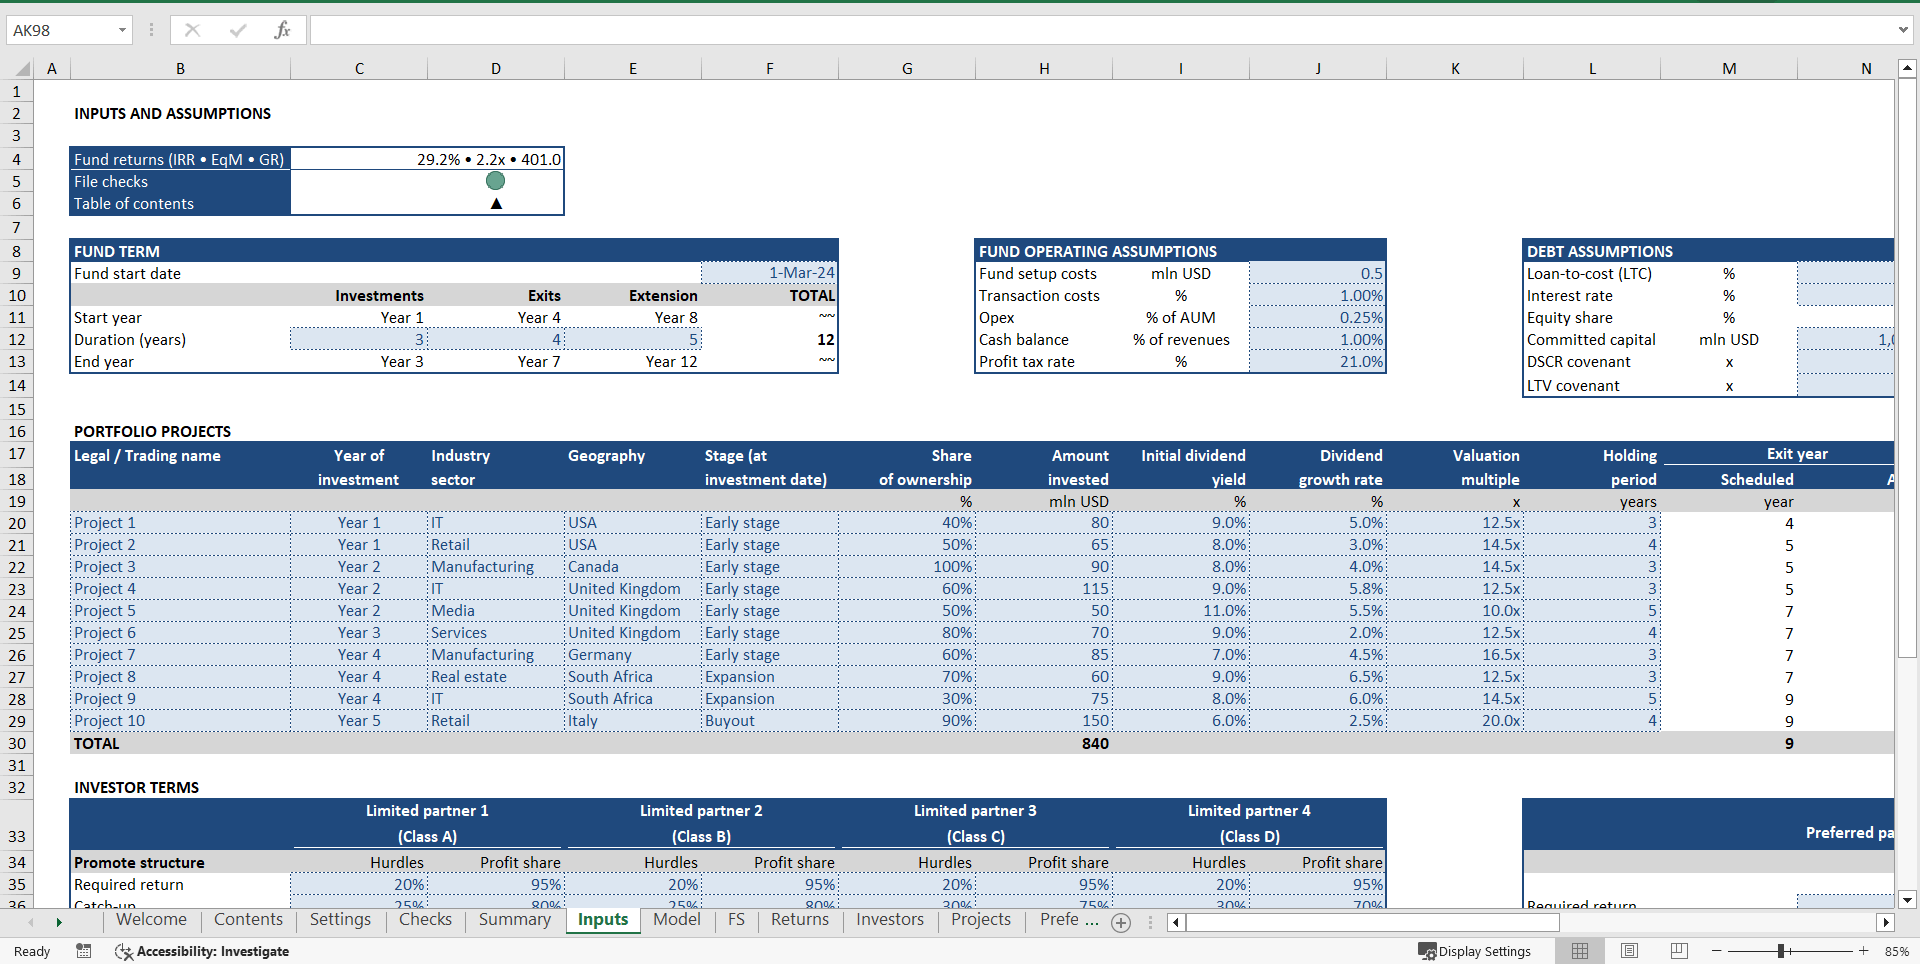
Task: Click the zoom out minus button
Action: [x=1717, y=951]
